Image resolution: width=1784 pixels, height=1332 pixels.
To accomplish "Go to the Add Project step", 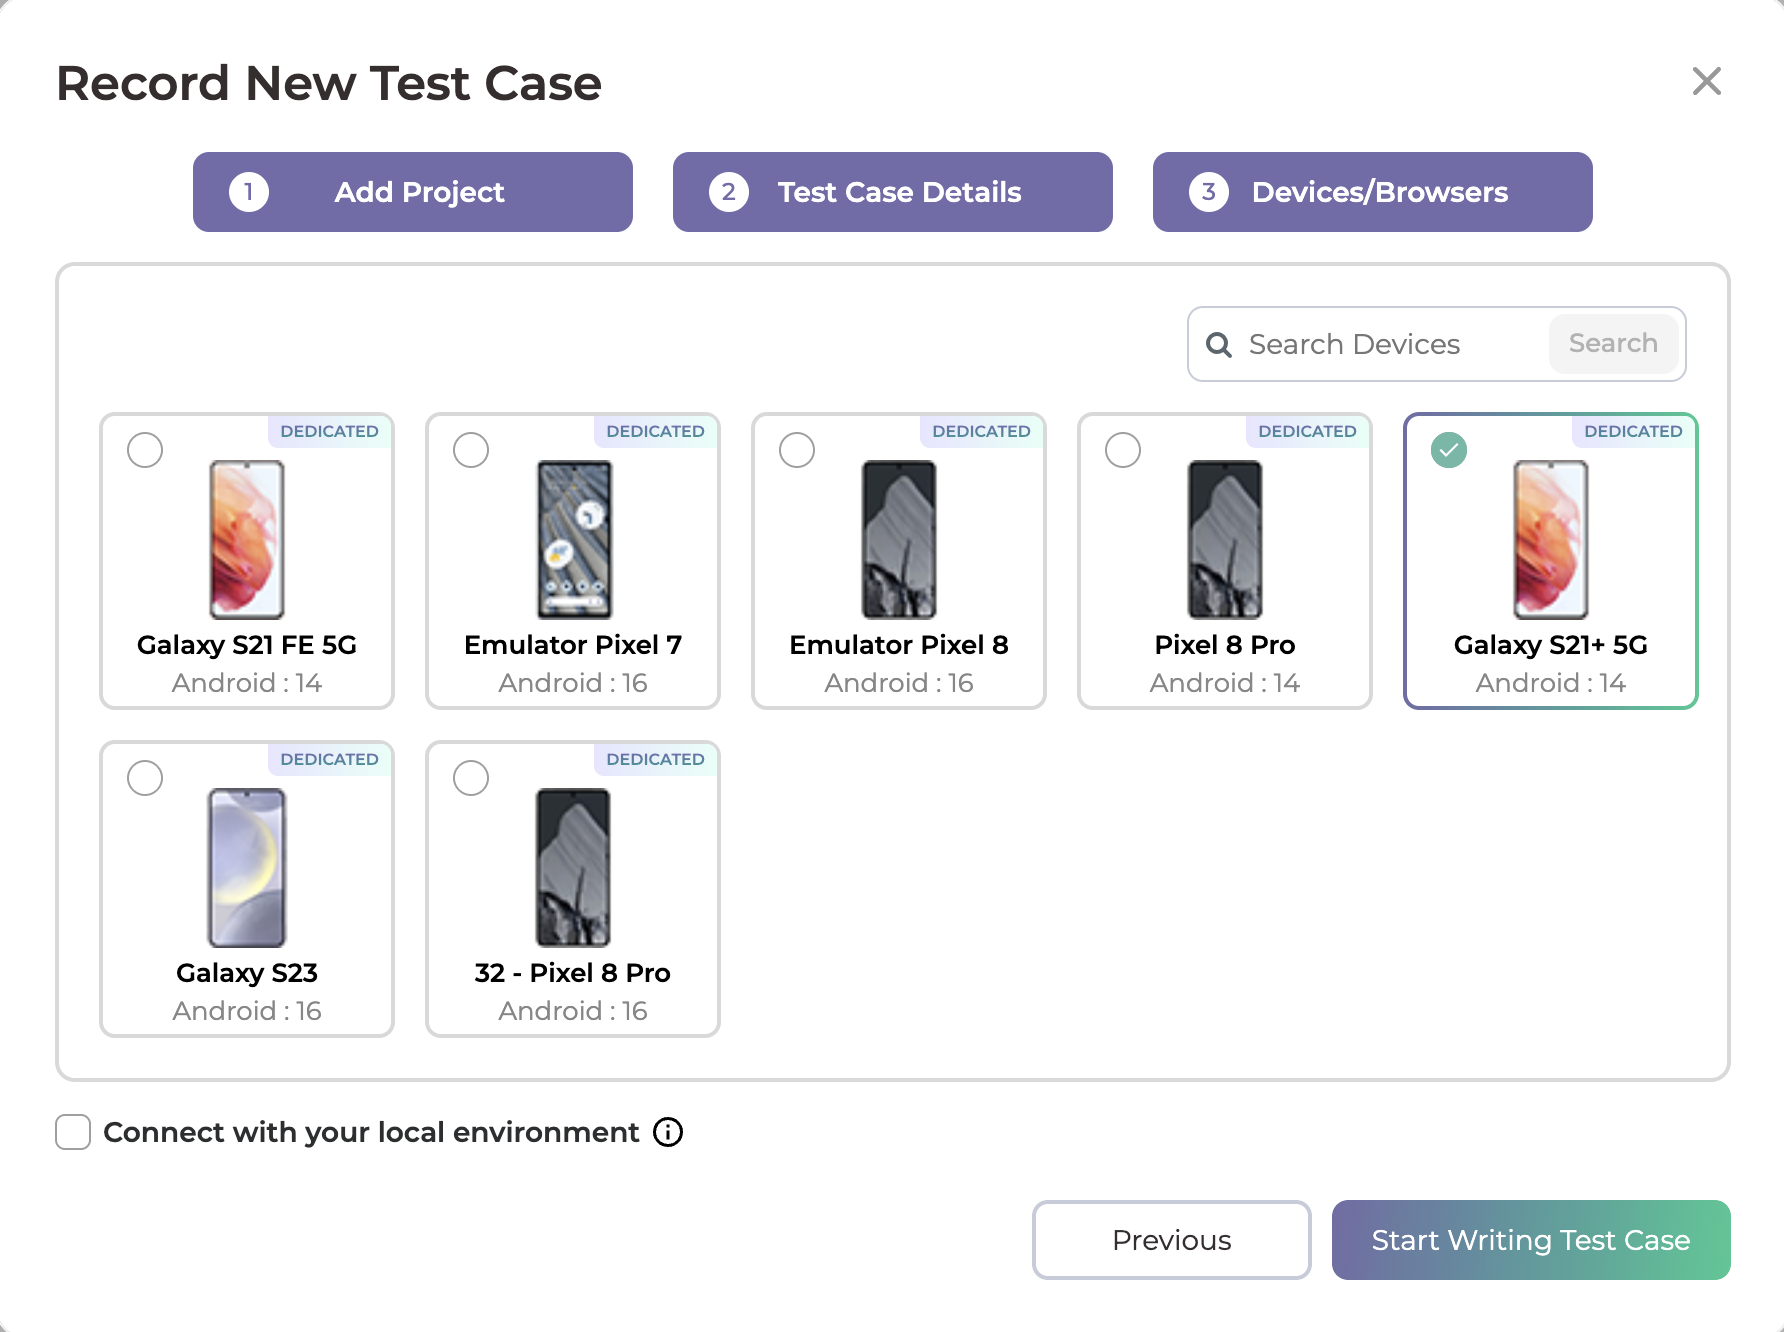I will pyautogui.click(x=413, y=192).
